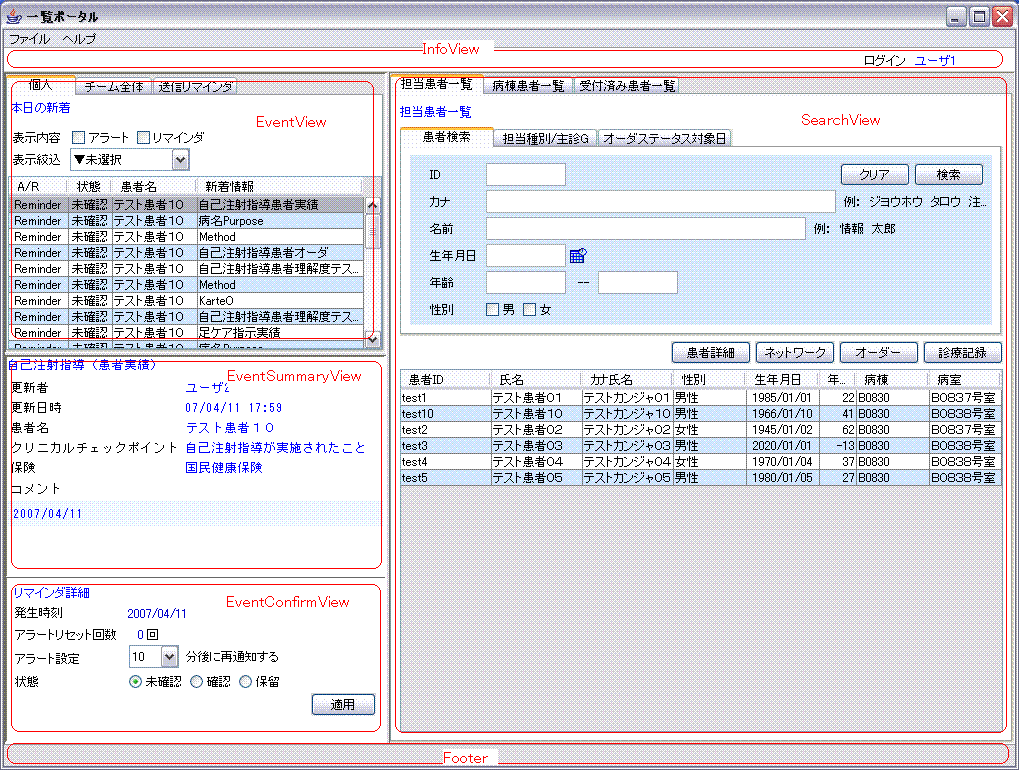Viewport: 1019px width, 770px height.
Task: Click the event list scroll down arrow
Action: 372,339
